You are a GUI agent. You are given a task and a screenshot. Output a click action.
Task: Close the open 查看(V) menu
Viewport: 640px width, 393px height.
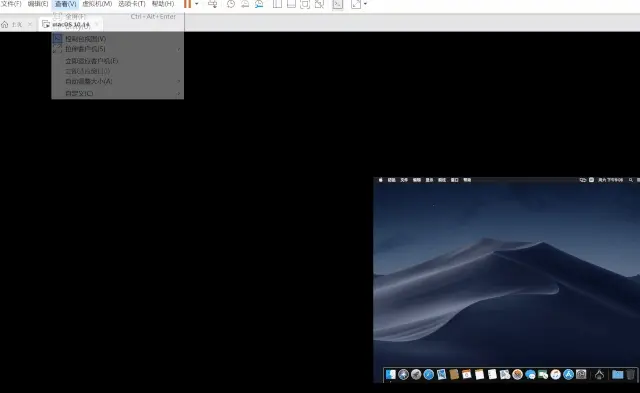pyautogui.click(x=66, y=4)
